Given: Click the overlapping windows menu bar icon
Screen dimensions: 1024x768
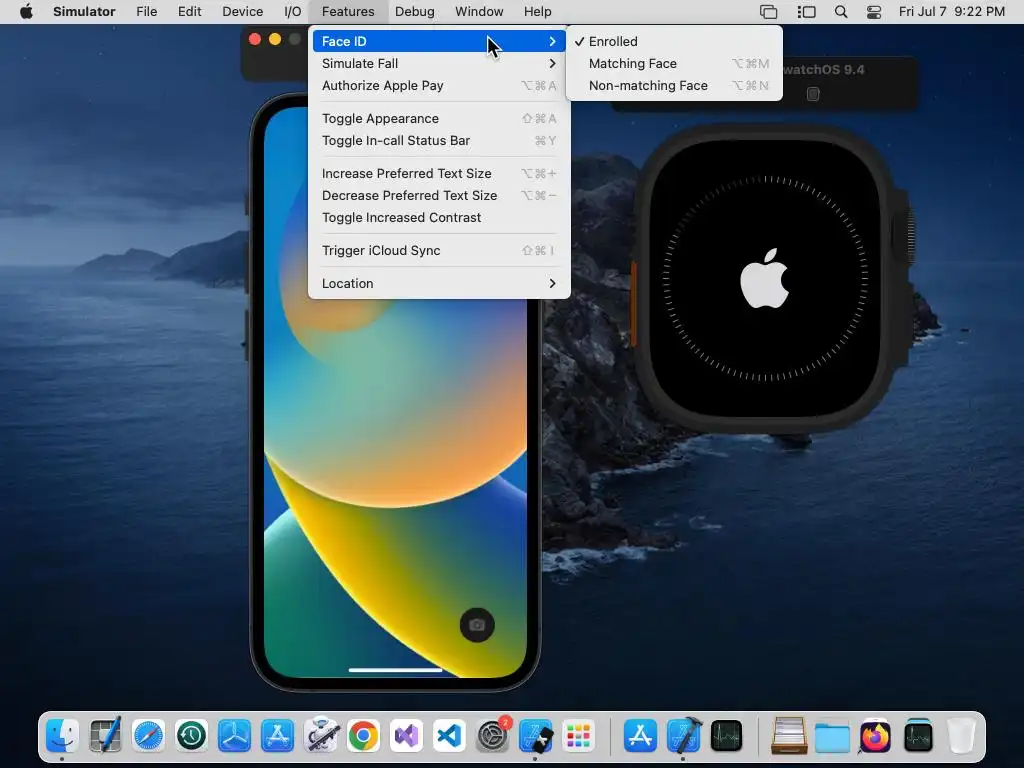Looking at the screenshot, I should 769,12.
